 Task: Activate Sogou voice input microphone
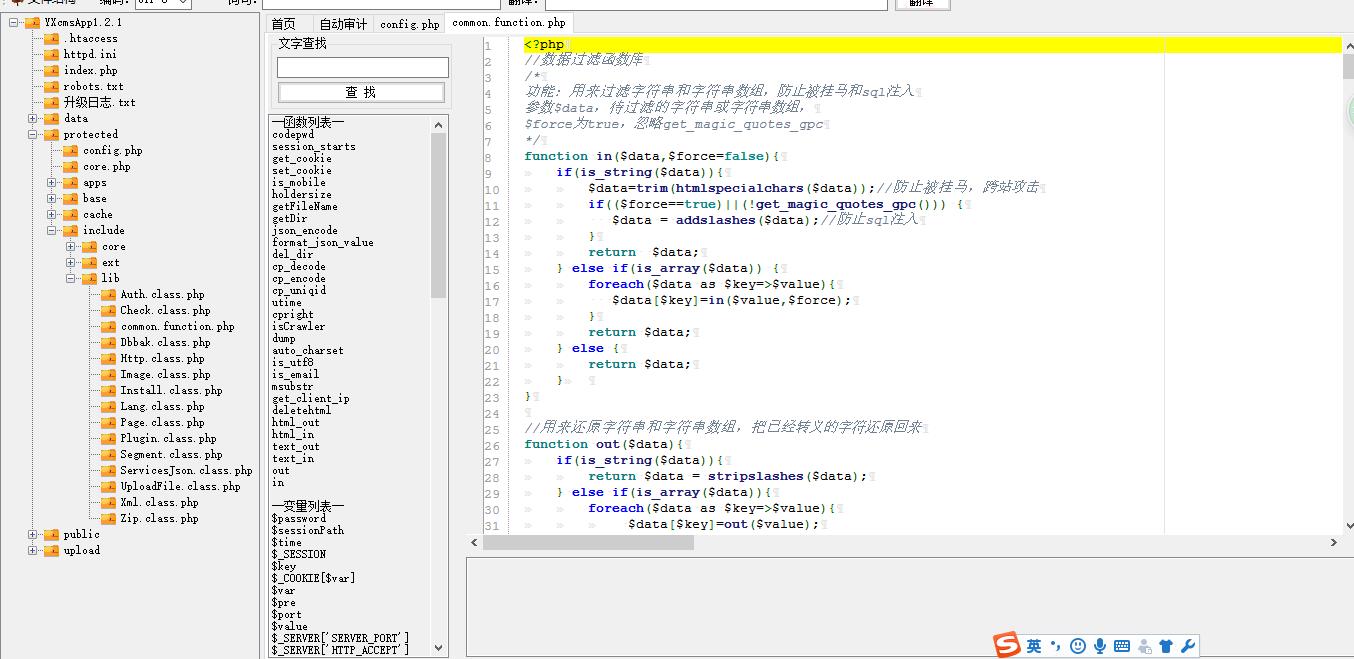point(1100,646)
